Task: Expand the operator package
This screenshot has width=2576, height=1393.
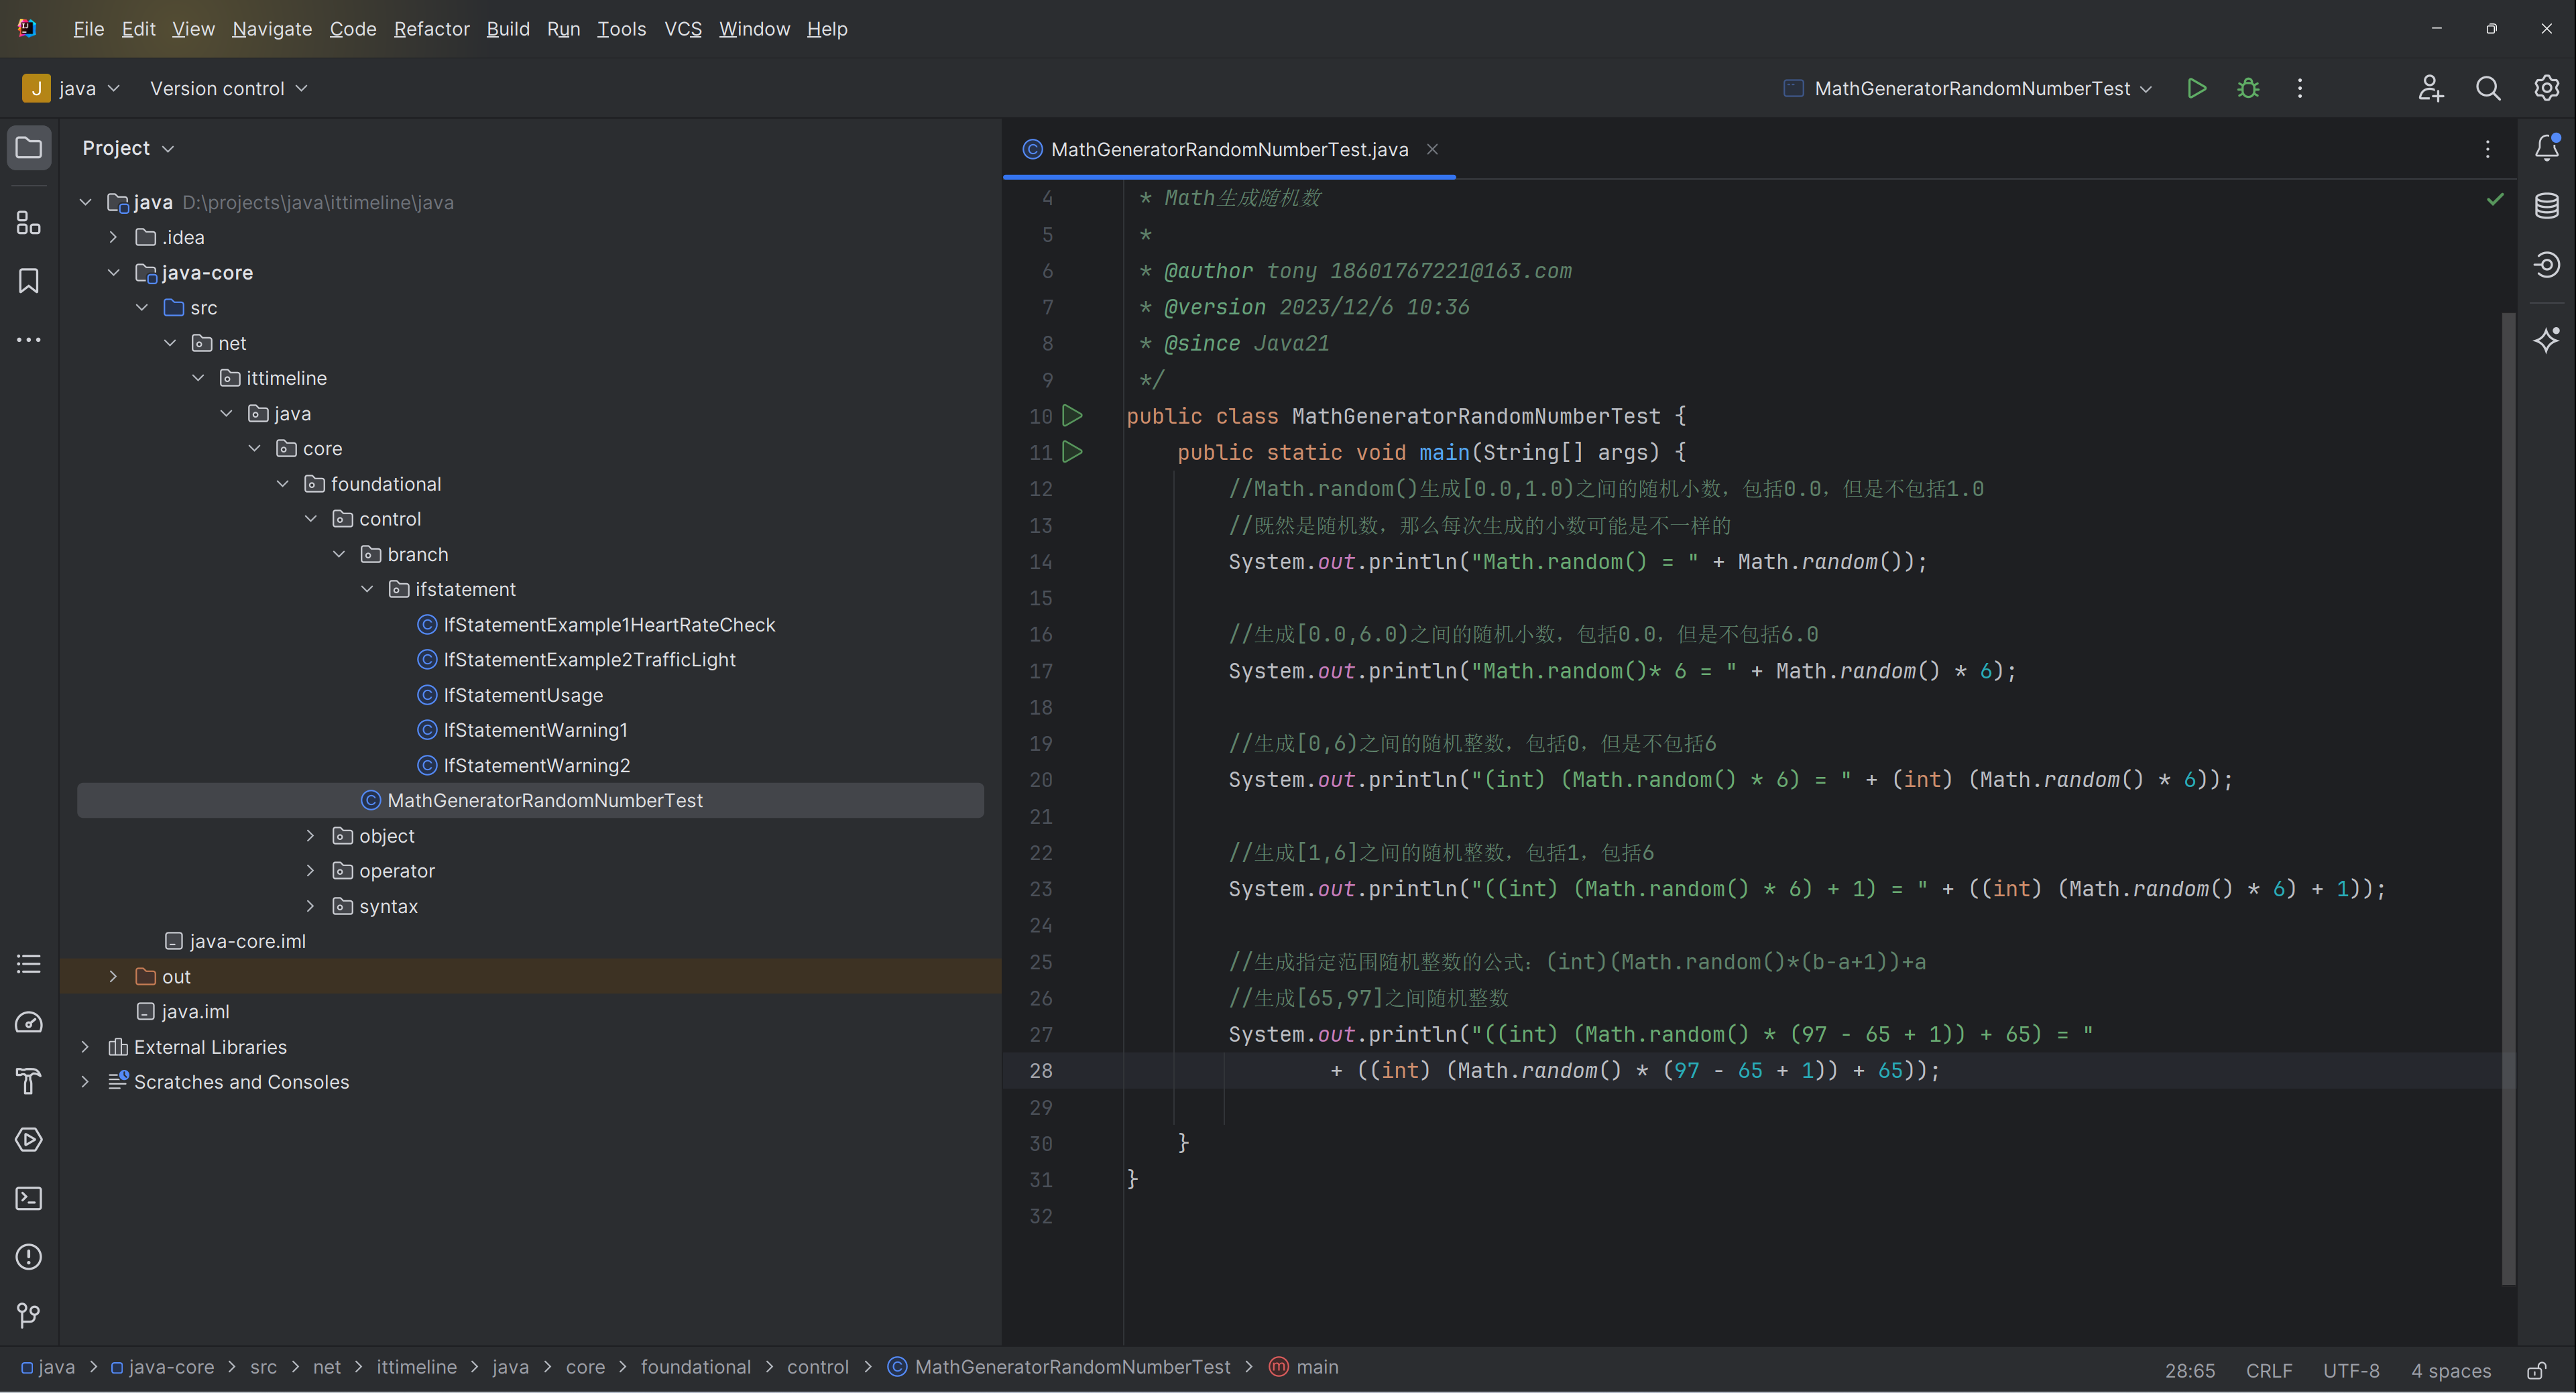Action: 310,870
